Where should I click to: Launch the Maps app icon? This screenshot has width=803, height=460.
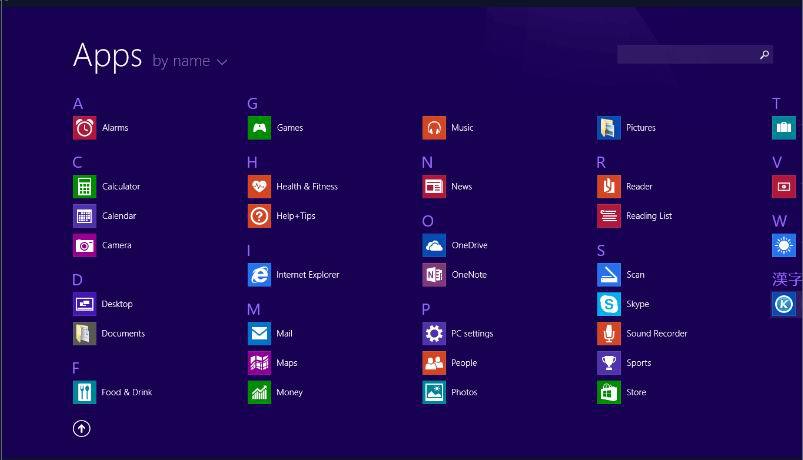pyautogui.click(x=259, y=363)
